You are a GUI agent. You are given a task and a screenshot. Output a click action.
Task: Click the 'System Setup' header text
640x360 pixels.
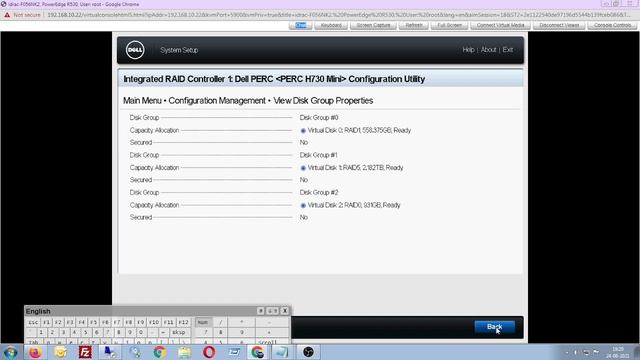[x=179, y=50]
